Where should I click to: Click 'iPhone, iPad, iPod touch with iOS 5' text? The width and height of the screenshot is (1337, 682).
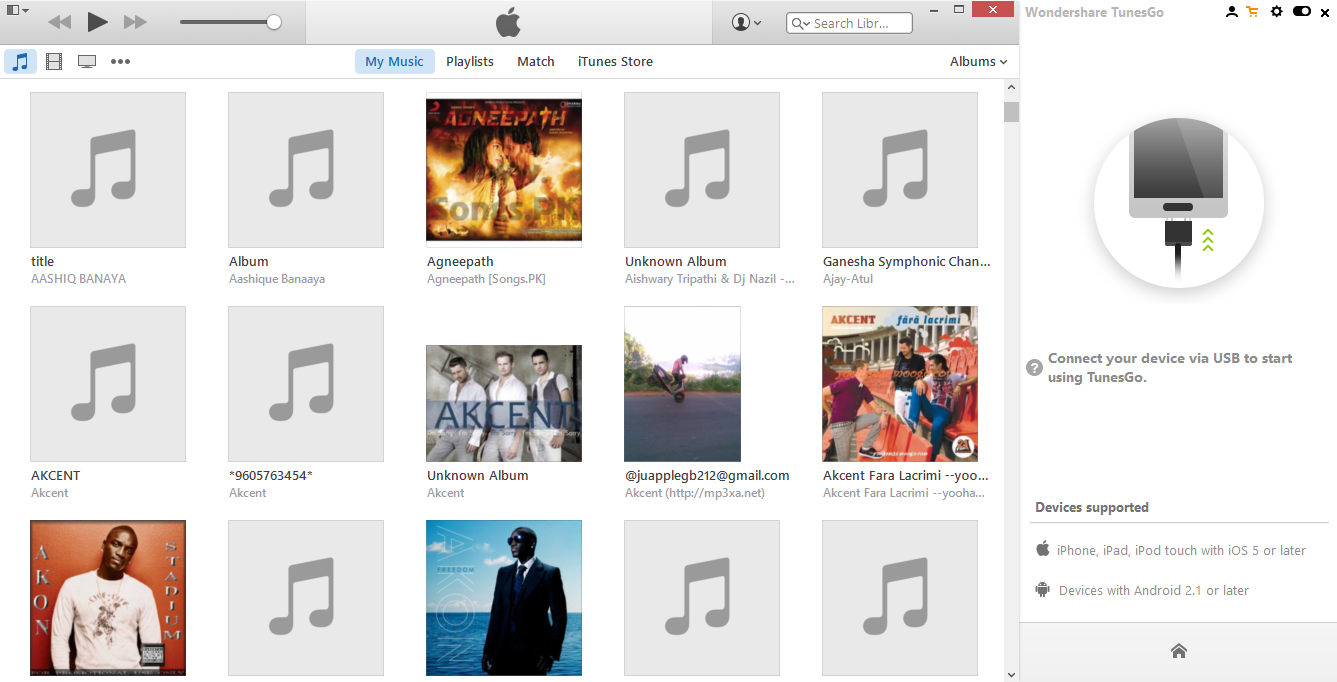pyautogui.click(x=1181, y=550)
